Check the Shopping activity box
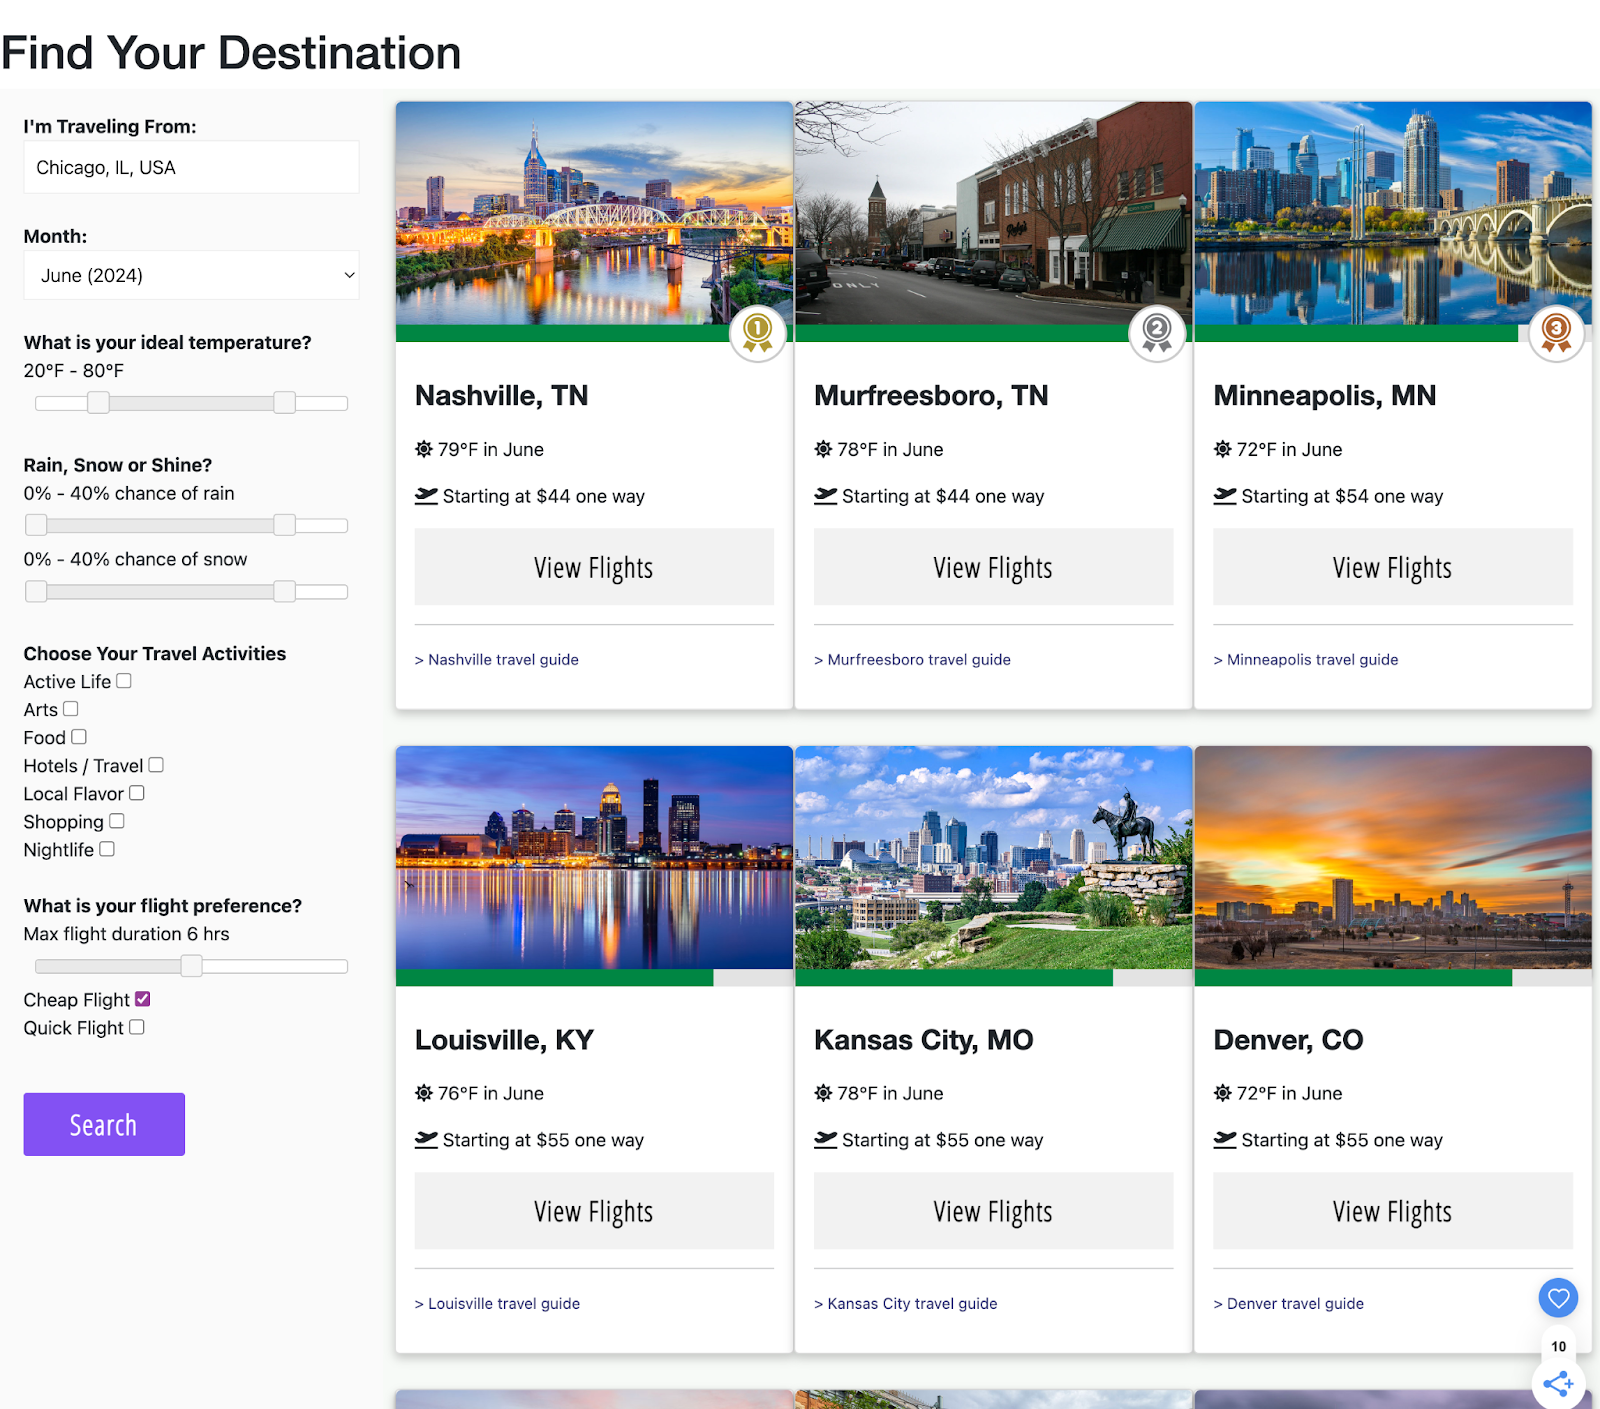Image resolution: width=1600 pixels, height=1409 pixels. [117, 821]
